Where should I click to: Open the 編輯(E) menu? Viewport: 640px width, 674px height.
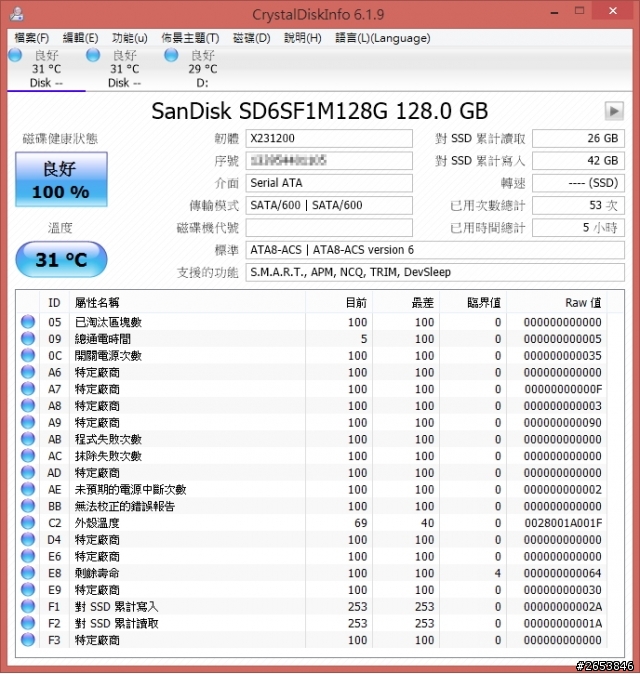(x=80, y=38)
